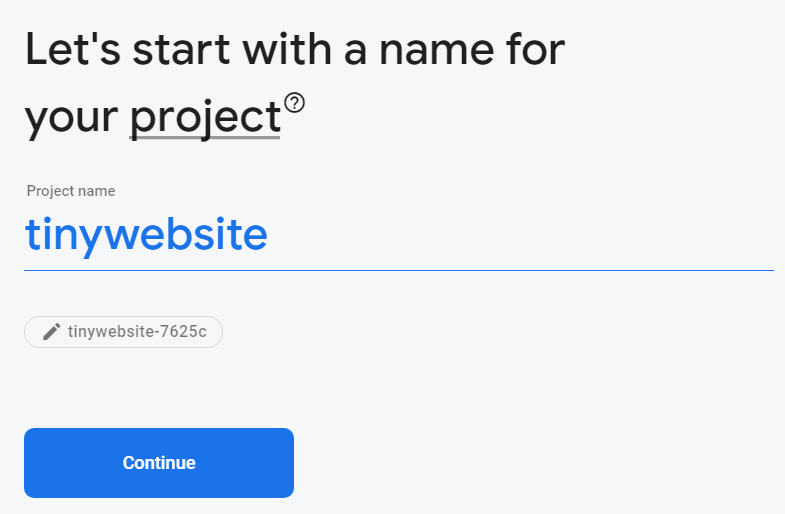Viewport: 785px width, 514px height.
Task: Select the Project name label
Action: [x=71, y=191]
